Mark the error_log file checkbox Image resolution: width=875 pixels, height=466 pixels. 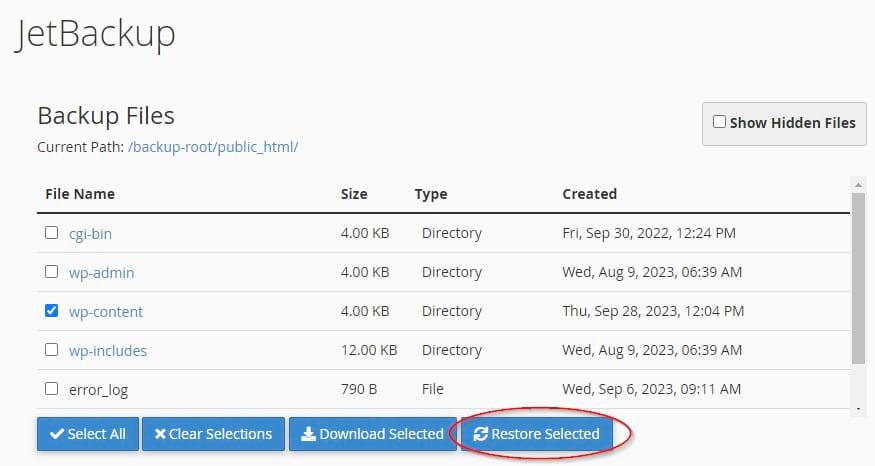(52, 389)
